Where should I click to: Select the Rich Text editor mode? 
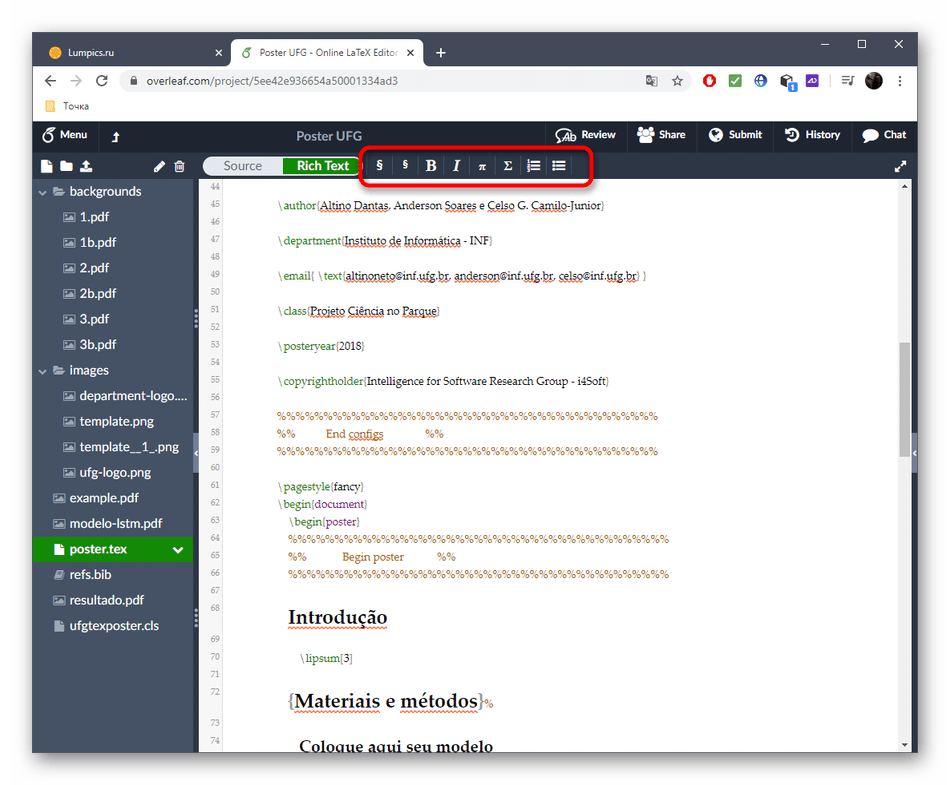(323, 166)
